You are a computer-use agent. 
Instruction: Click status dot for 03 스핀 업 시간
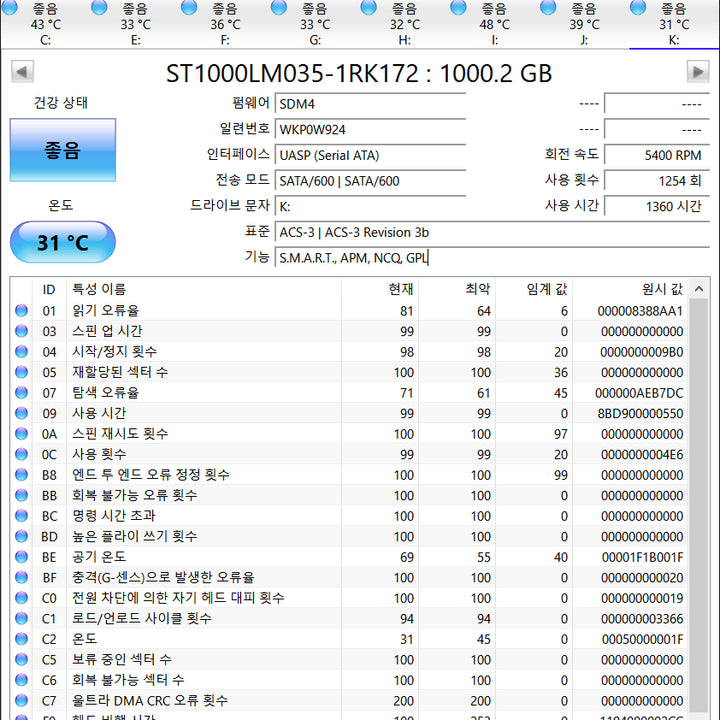click(21, 331)
